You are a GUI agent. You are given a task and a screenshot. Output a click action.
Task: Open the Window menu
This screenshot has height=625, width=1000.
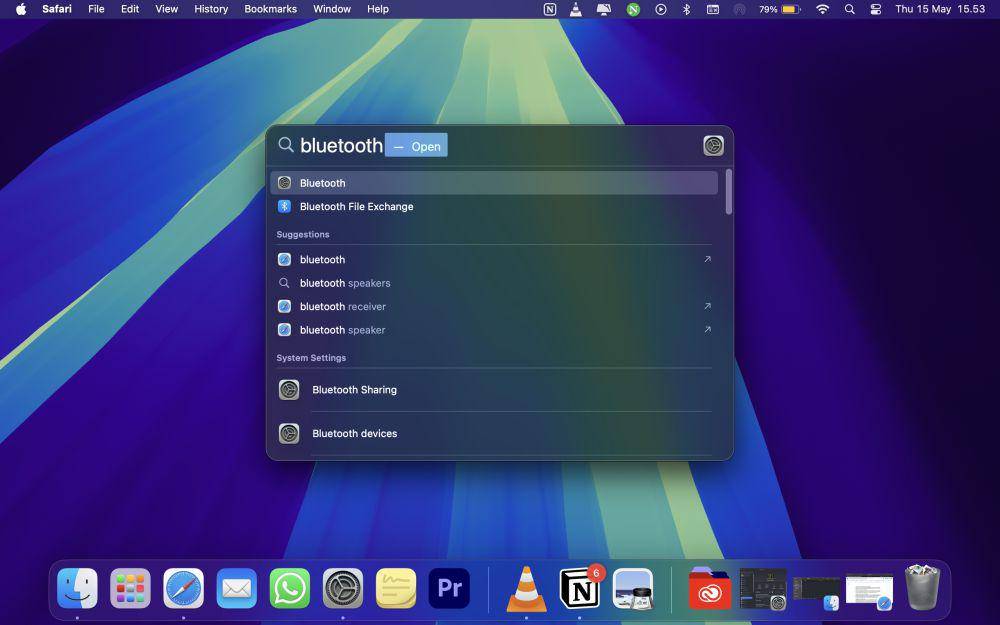click(x=332, y=9)
